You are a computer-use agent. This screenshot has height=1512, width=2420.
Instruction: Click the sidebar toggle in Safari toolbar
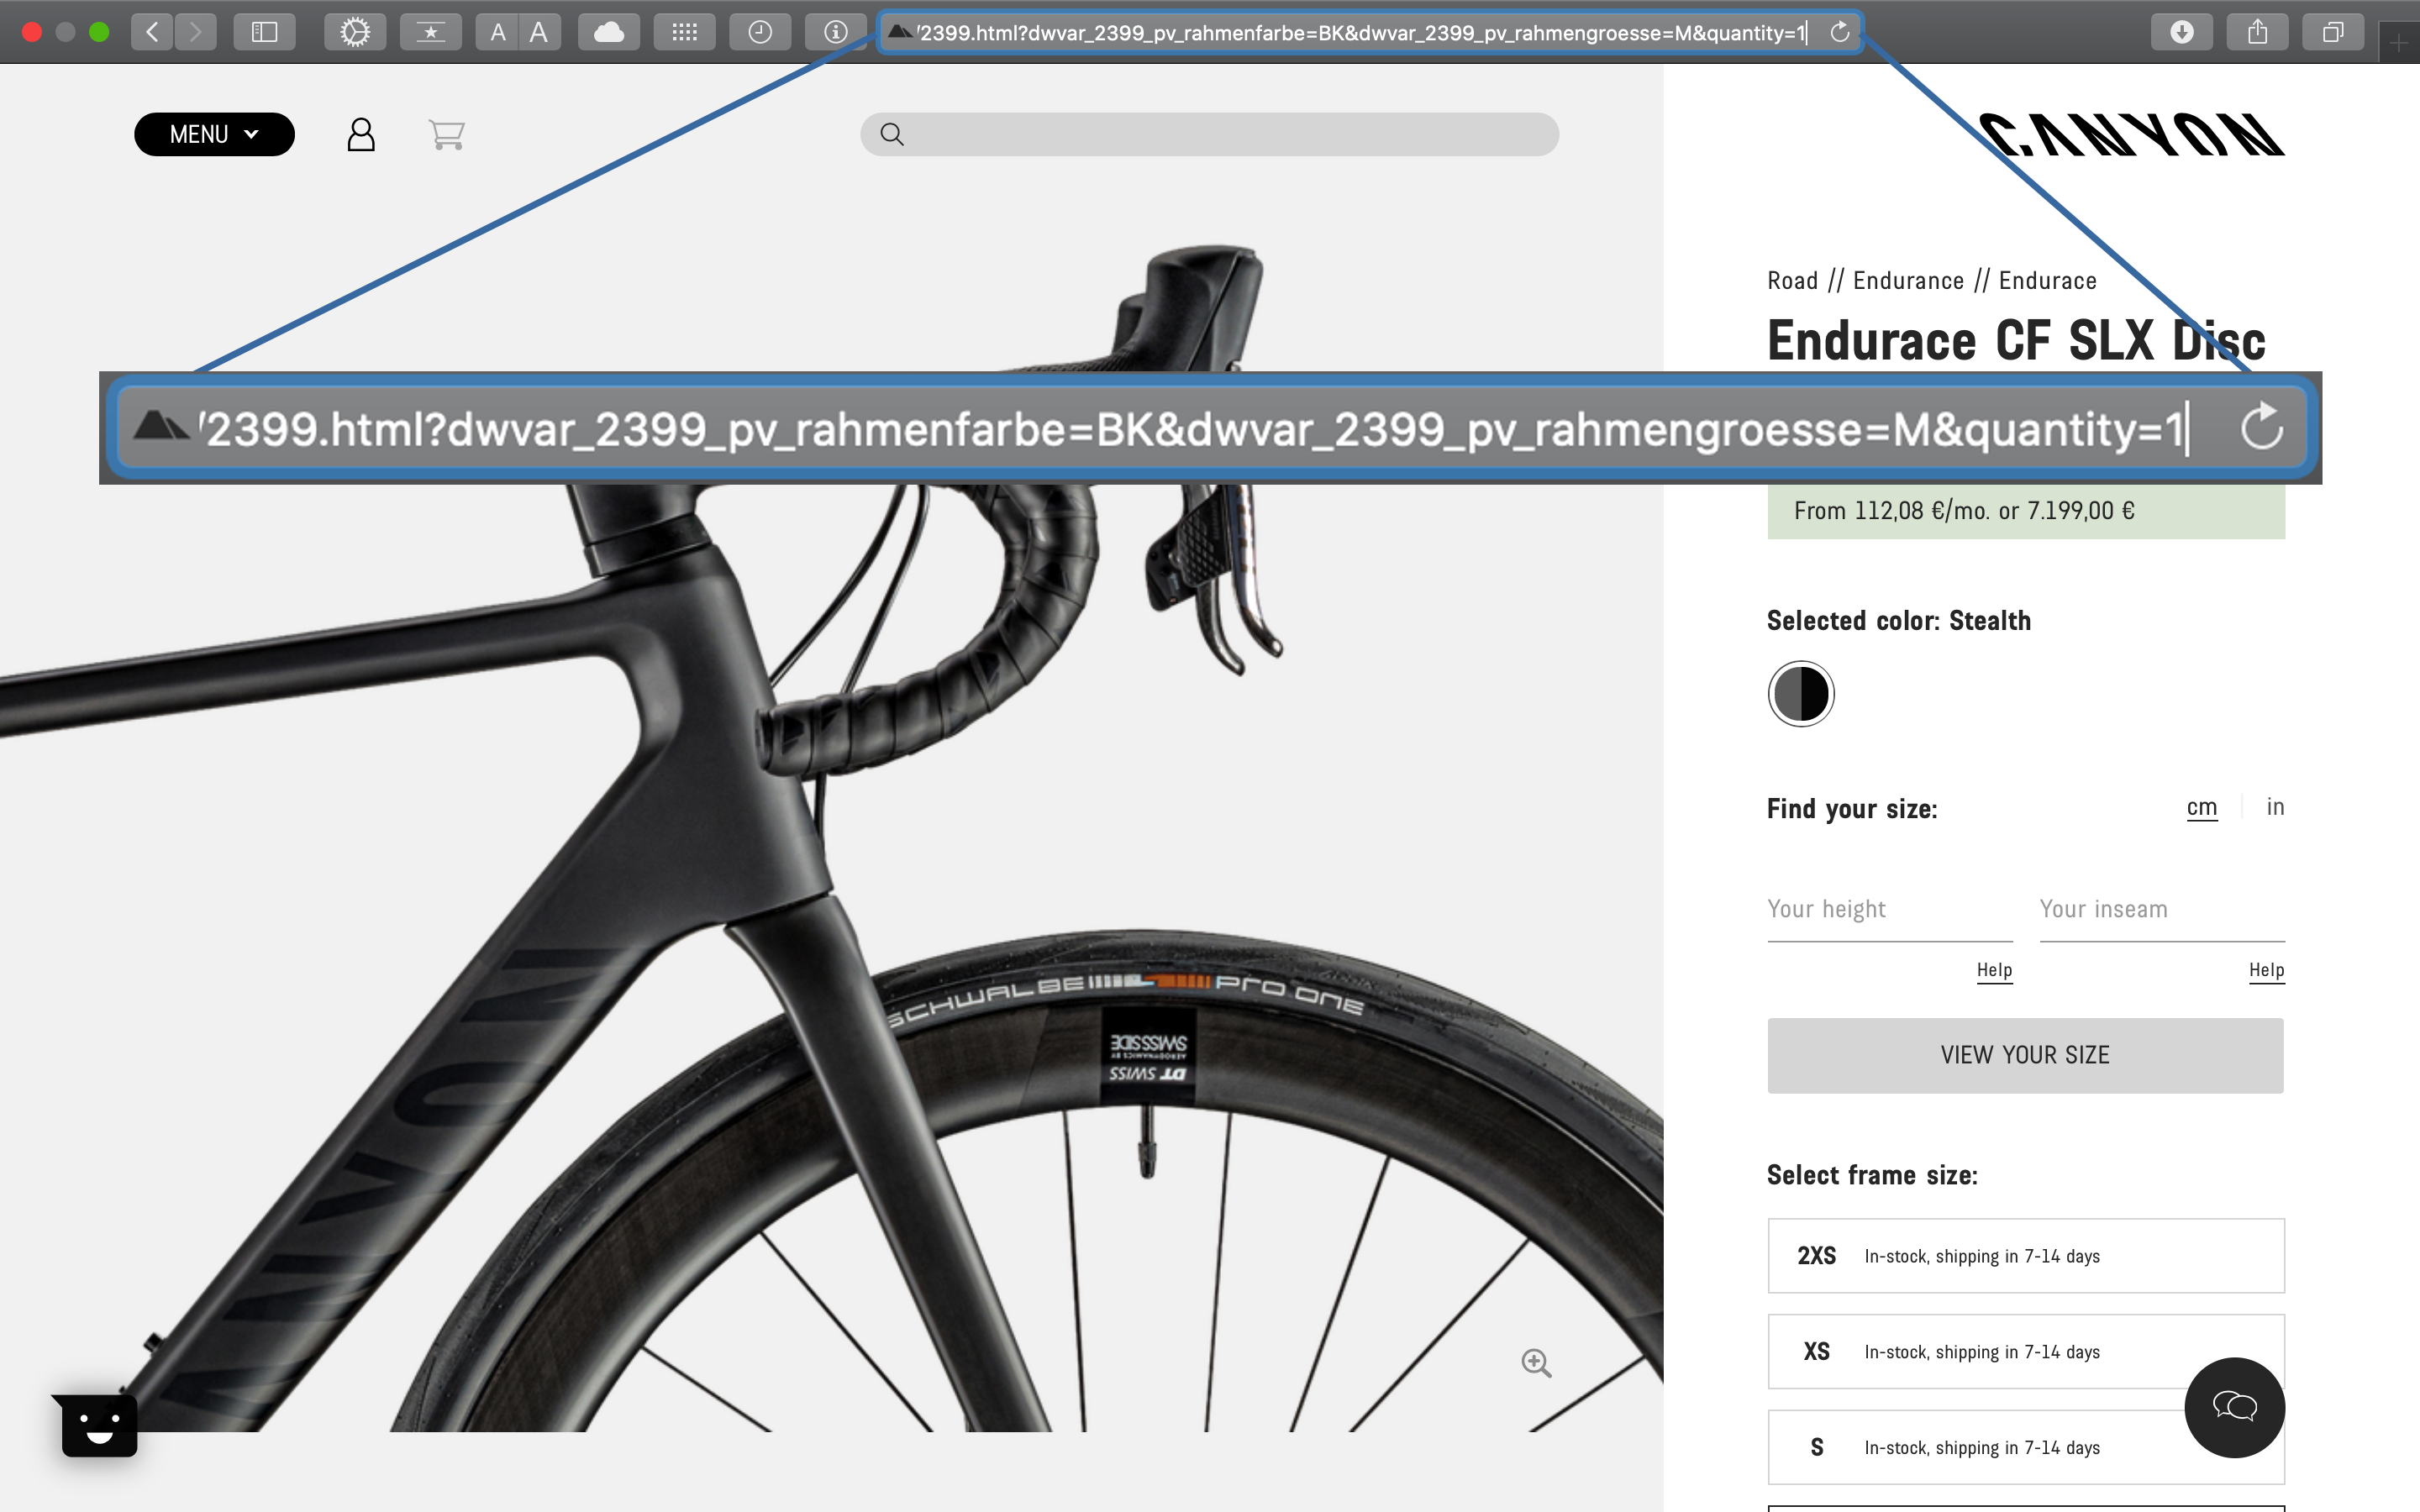pos(264,32)
